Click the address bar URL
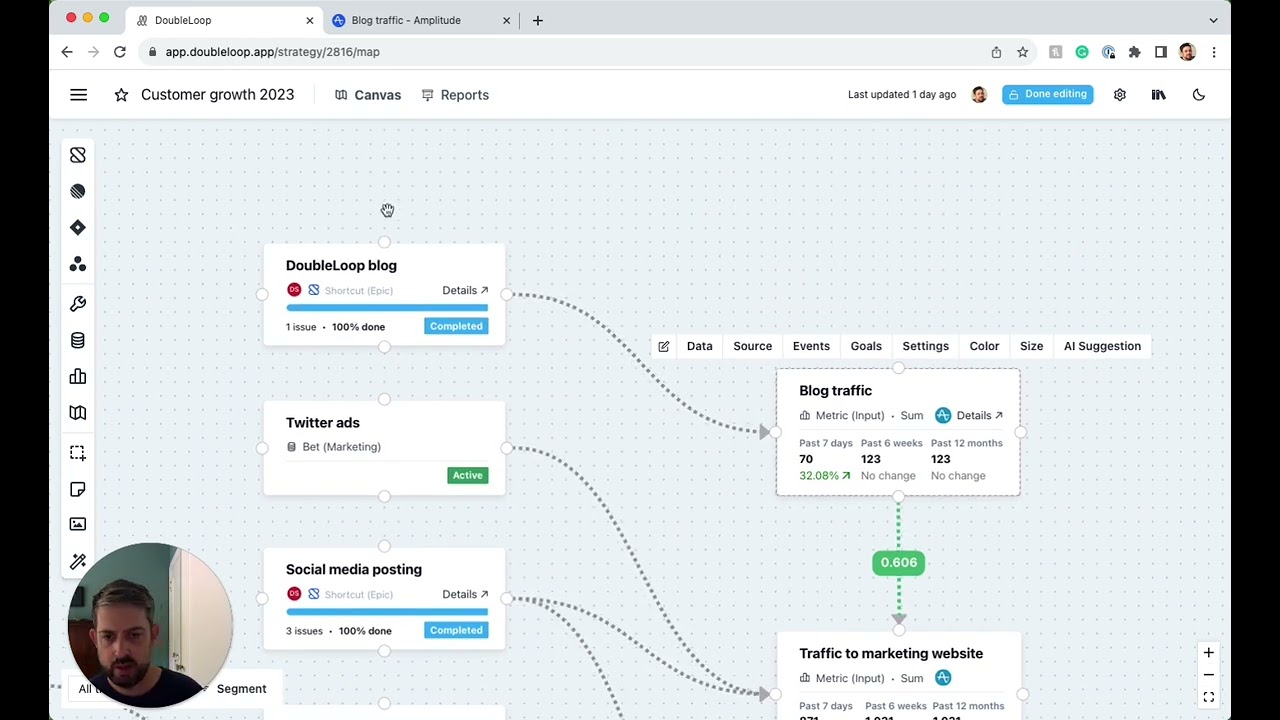Image resolution: width=1280 pixels, height=720 pixels. click(272, 52)
